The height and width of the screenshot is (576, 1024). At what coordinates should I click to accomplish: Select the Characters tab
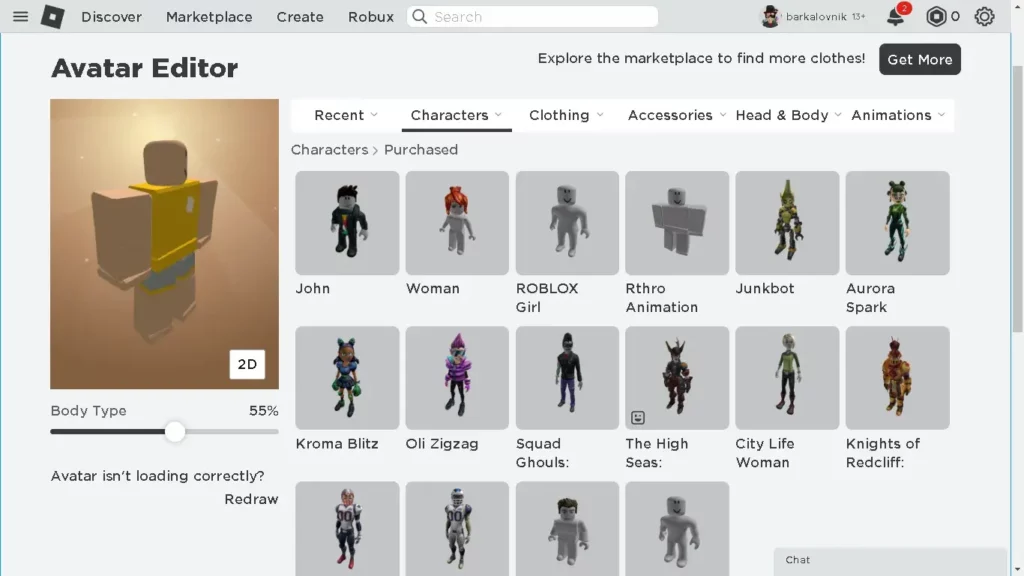(x=456, y=115)
